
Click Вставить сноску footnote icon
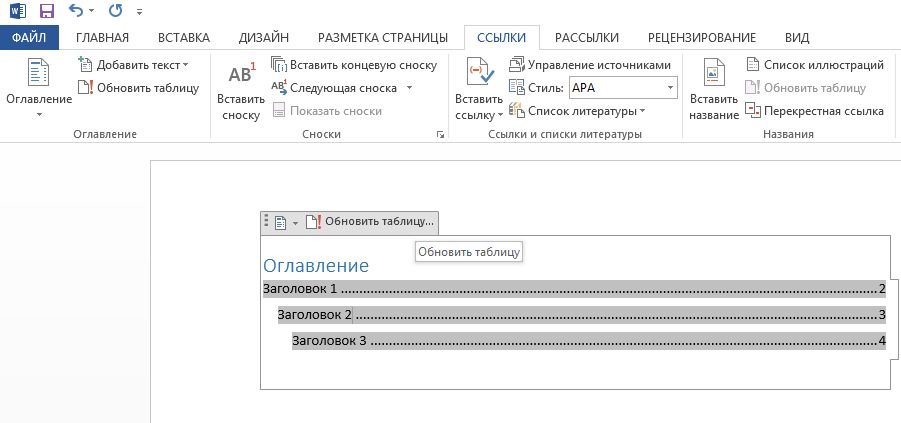[x=241, y=89]
